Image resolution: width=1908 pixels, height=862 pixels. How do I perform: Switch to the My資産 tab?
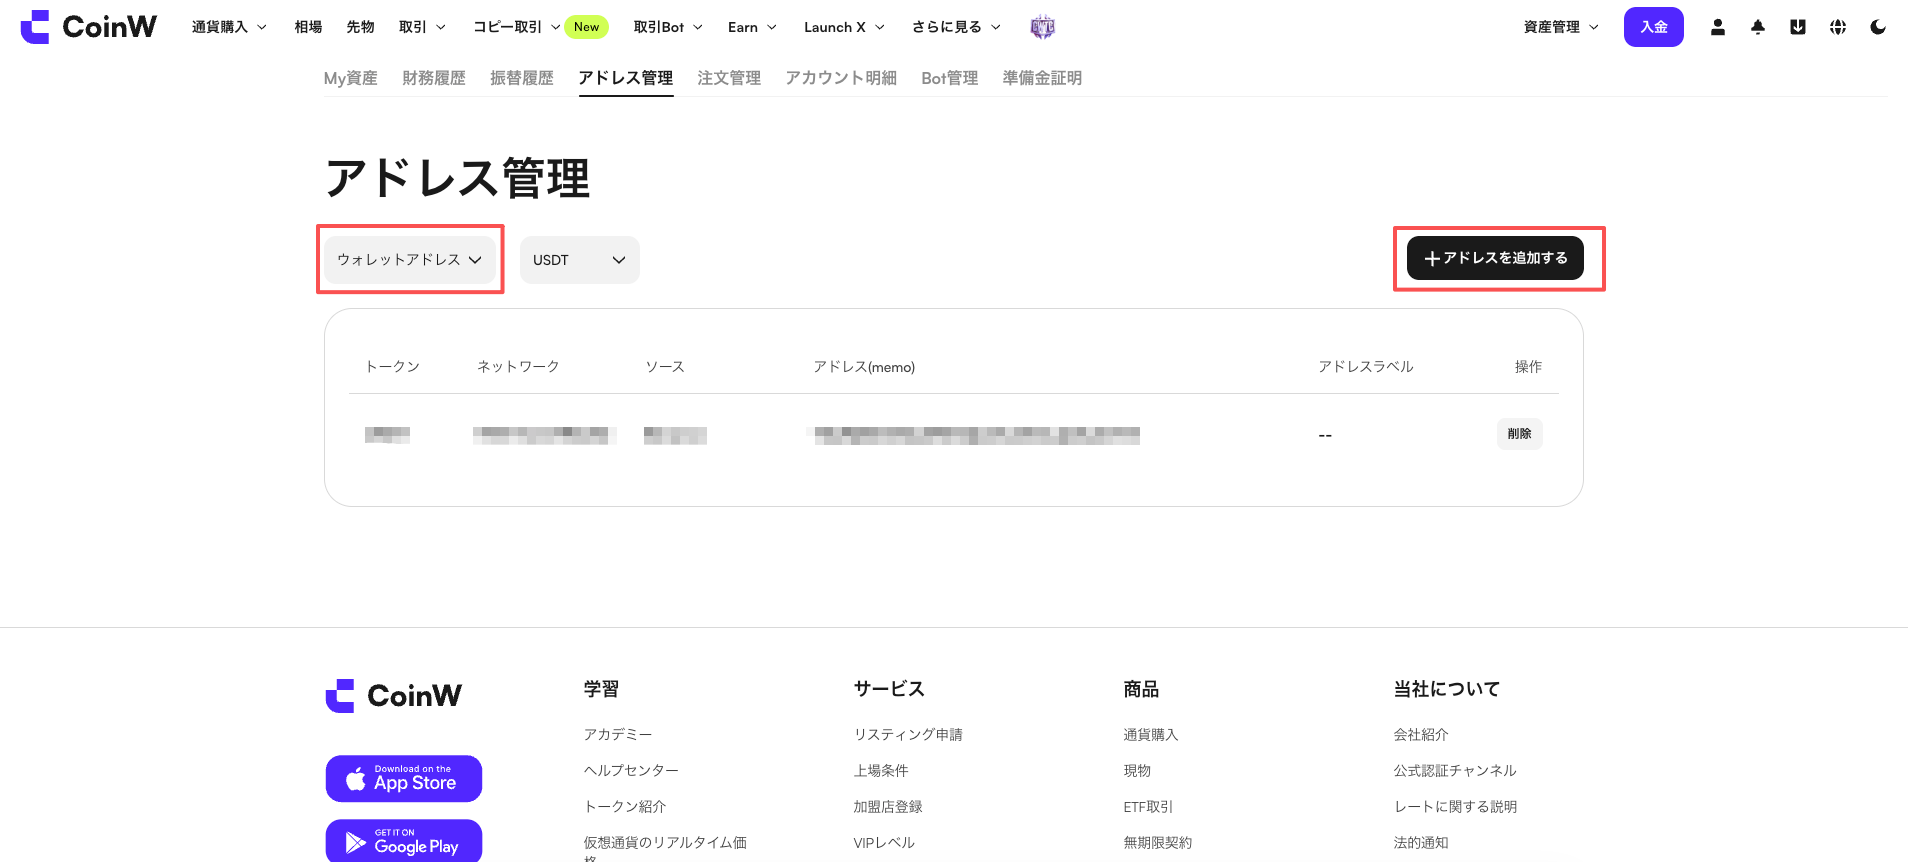click(351, 78)
